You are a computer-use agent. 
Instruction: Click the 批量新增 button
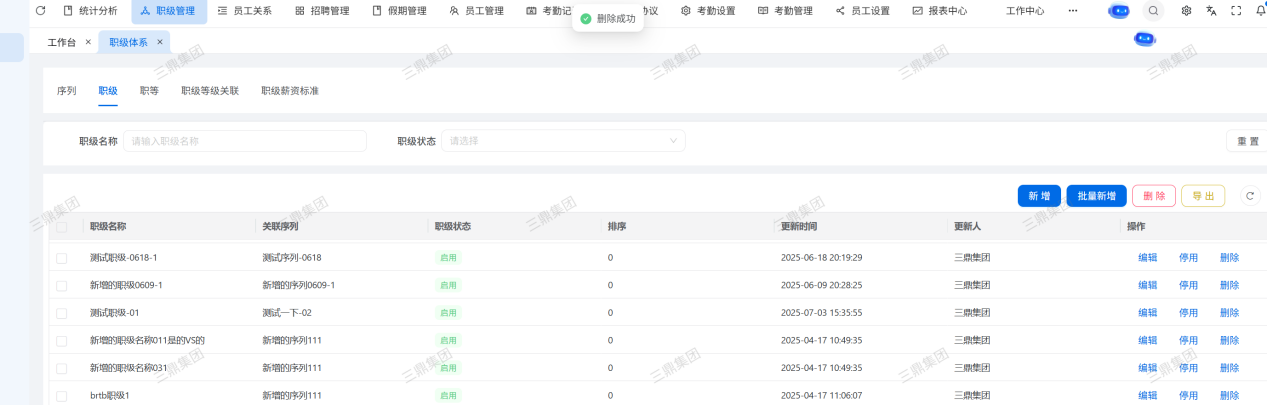[x=1096, y=196]
